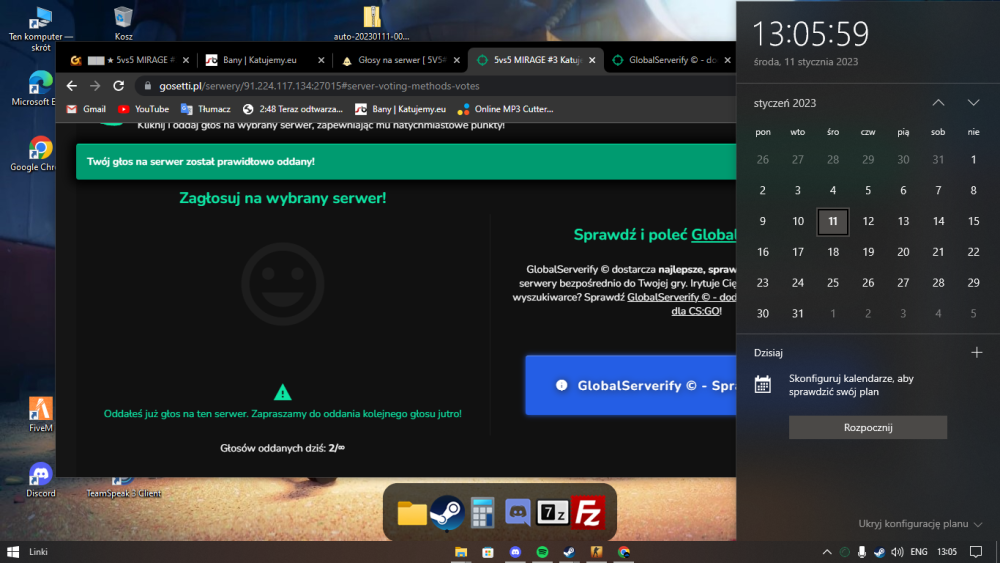
Task: Click the styczeń 2023 month header
Action: click(784, 103)
